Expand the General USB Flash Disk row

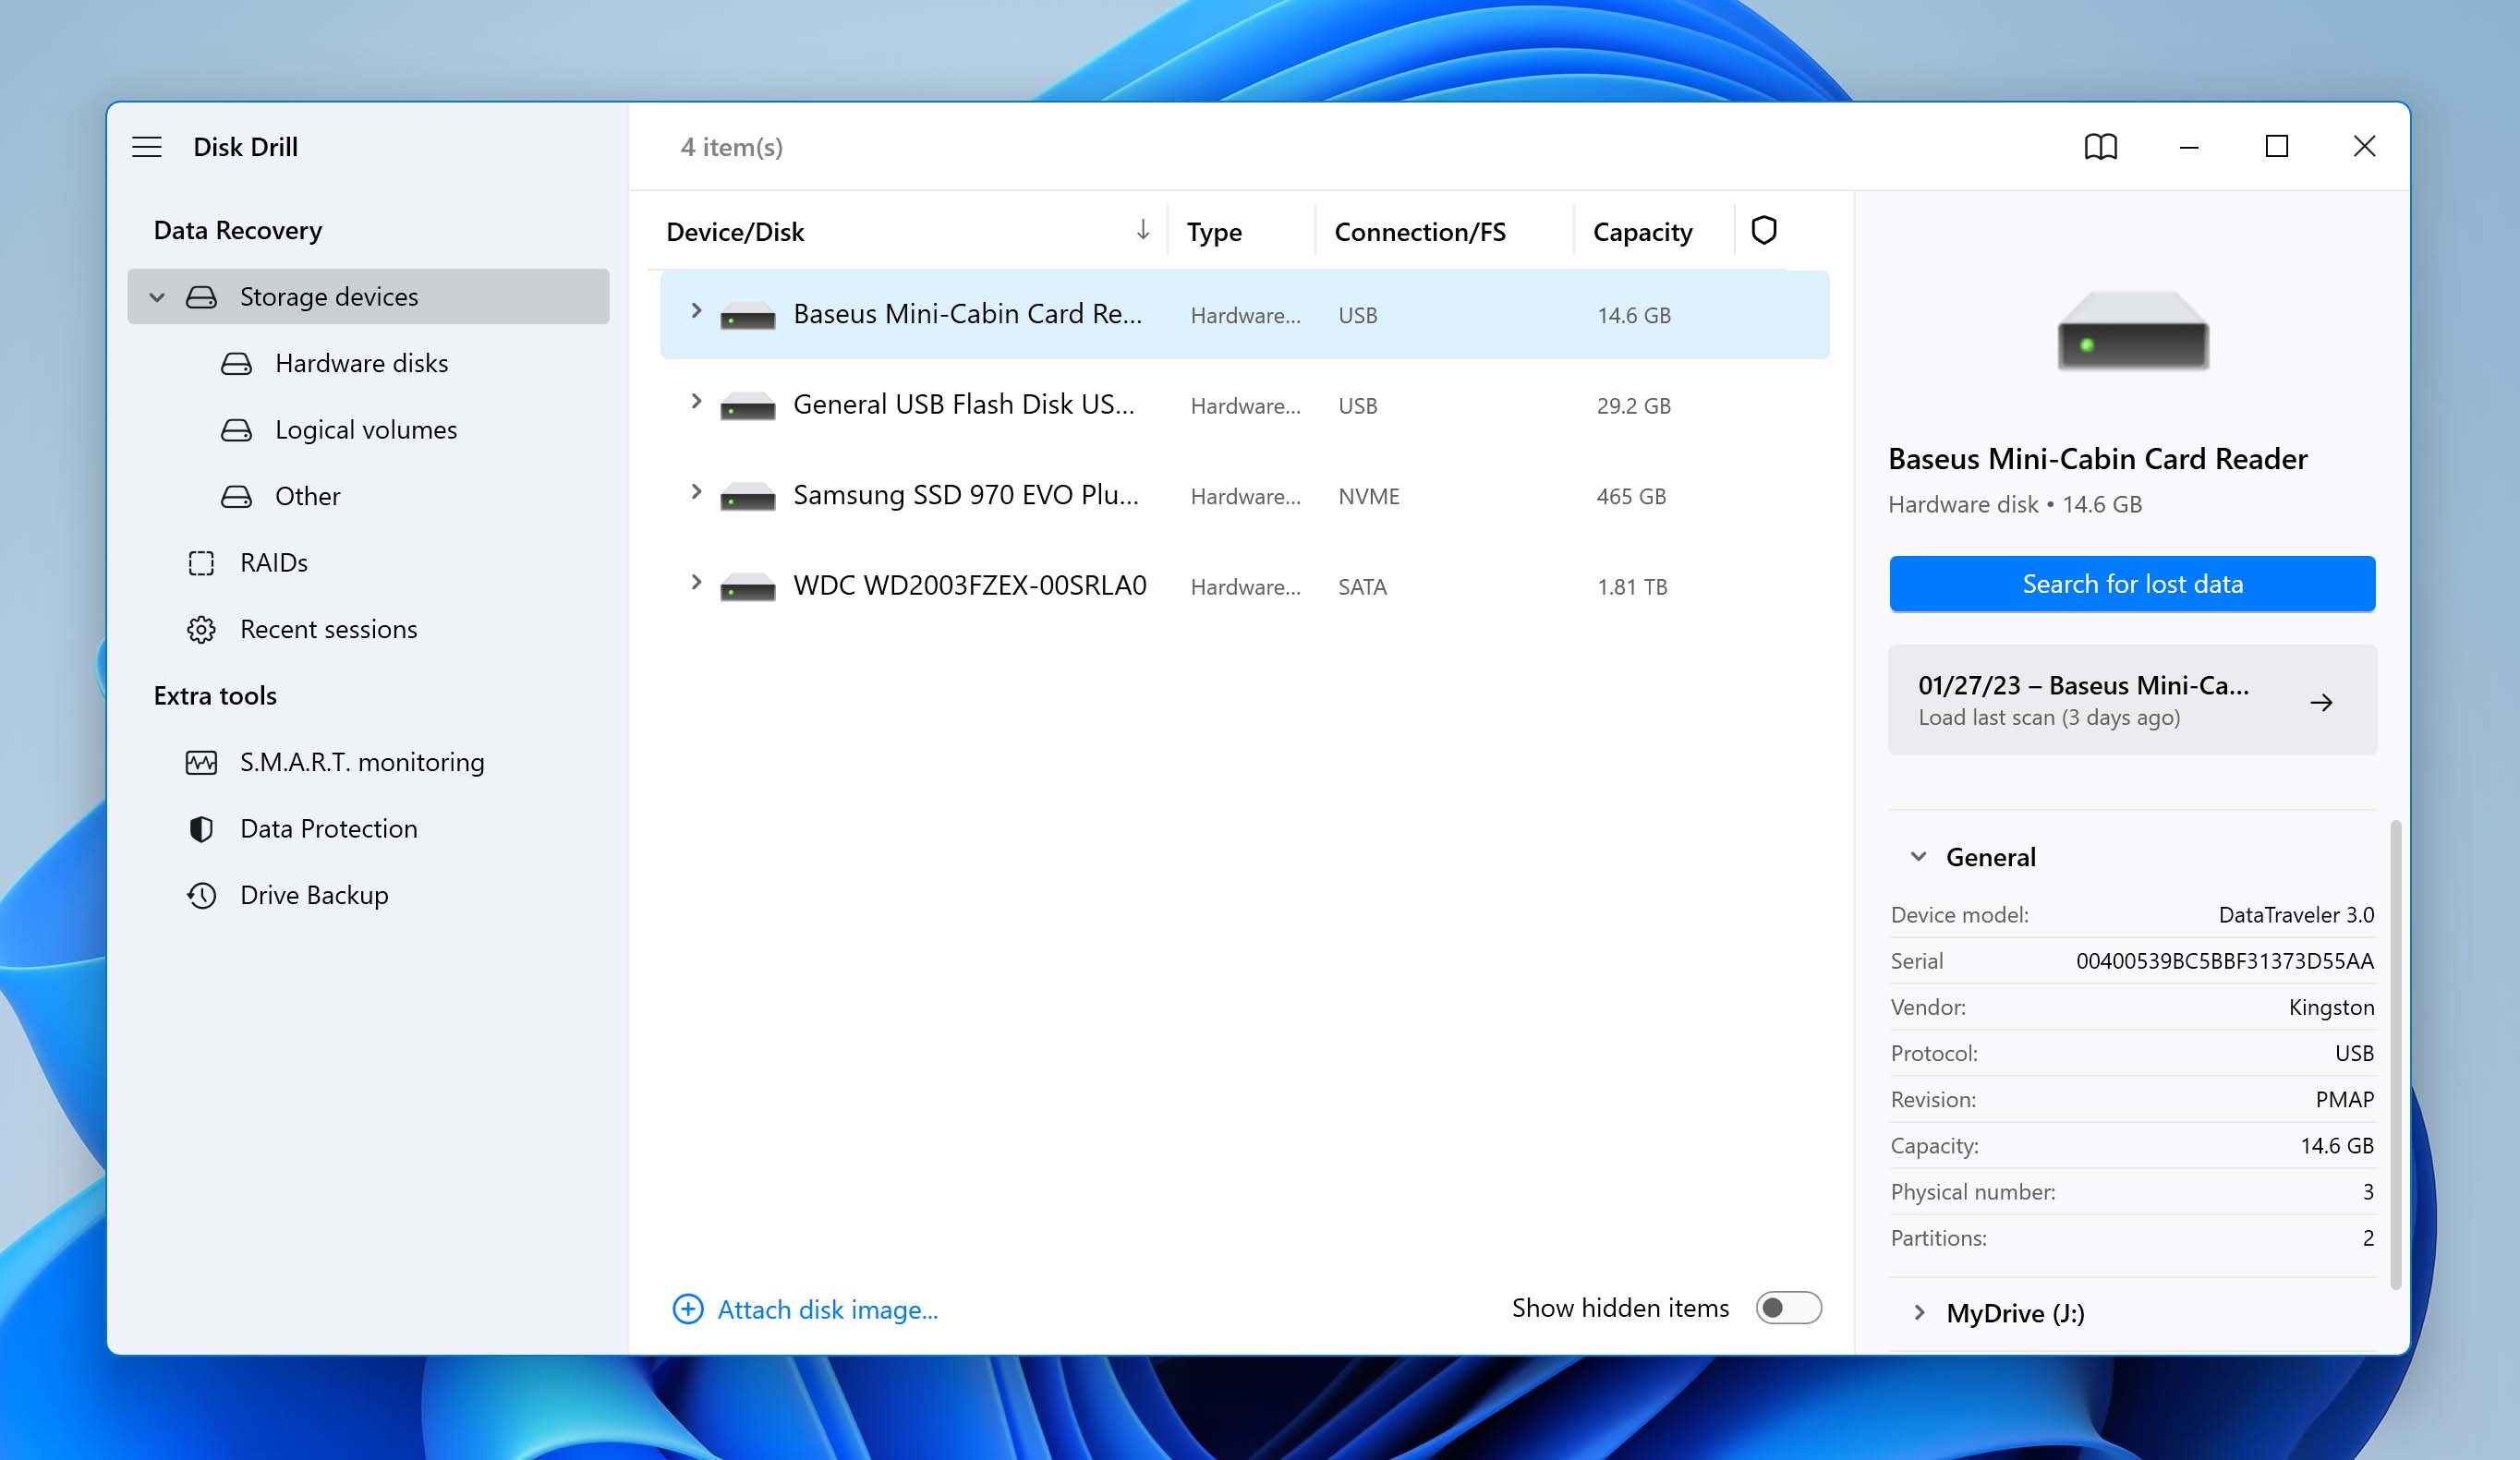(696, 404)
